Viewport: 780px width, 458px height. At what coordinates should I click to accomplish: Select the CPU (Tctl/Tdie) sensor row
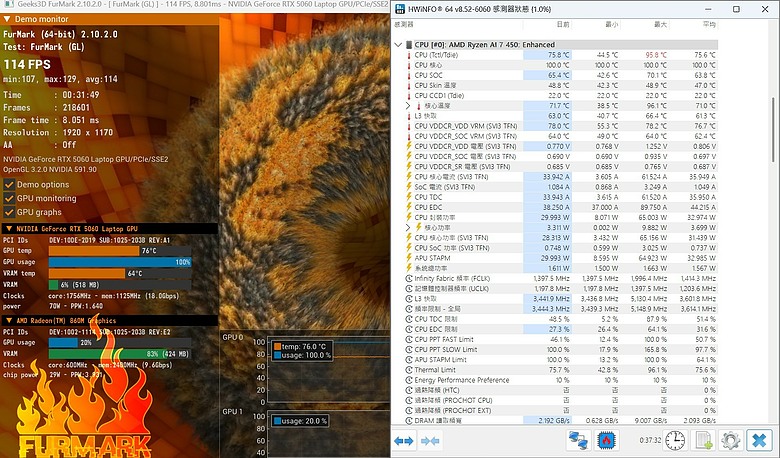click(x=562, y=55)
